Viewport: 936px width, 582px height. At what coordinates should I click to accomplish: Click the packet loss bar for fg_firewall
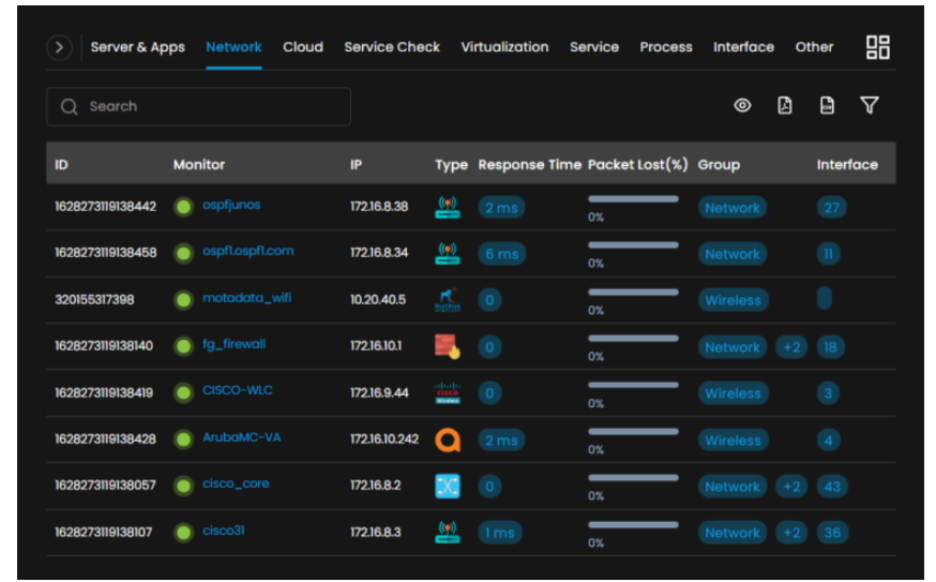[633, 338]
